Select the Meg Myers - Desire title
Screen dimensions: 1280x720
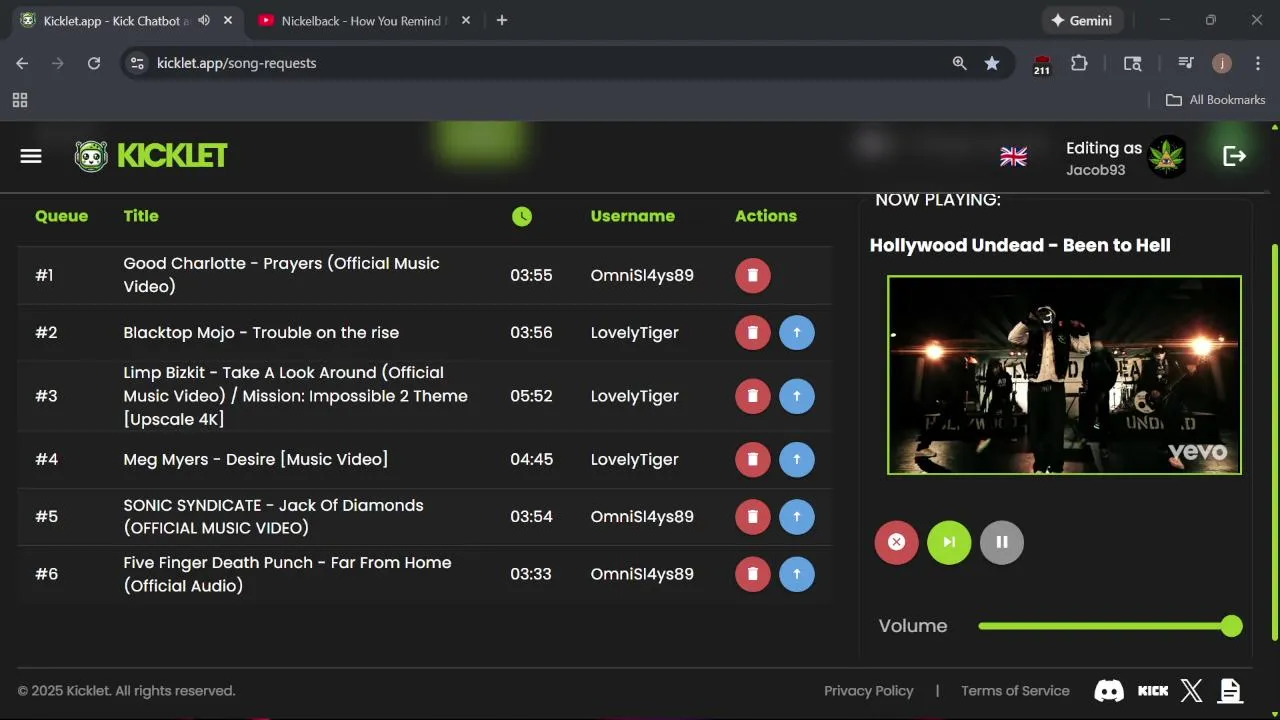pyautogui.click(x=256, y=460)
